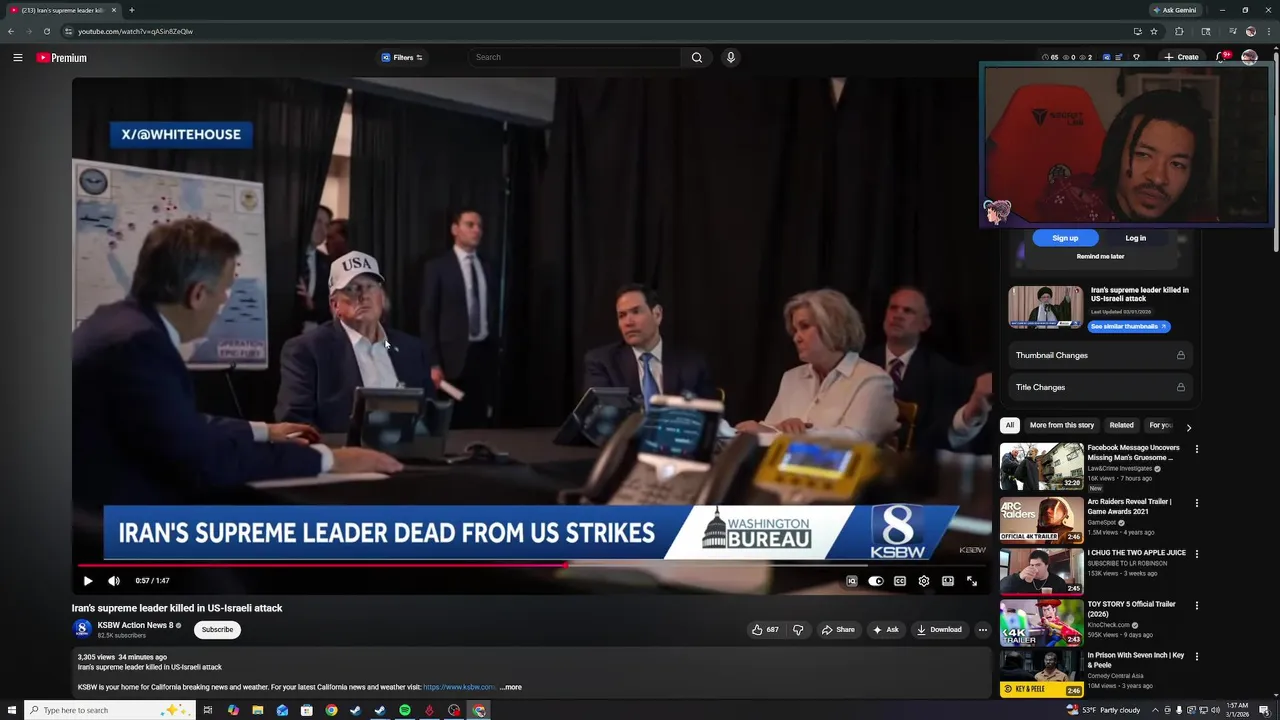
Task: Expand the locked Title Changes section
Action: pyautogui.click(x=1100, y=387)
